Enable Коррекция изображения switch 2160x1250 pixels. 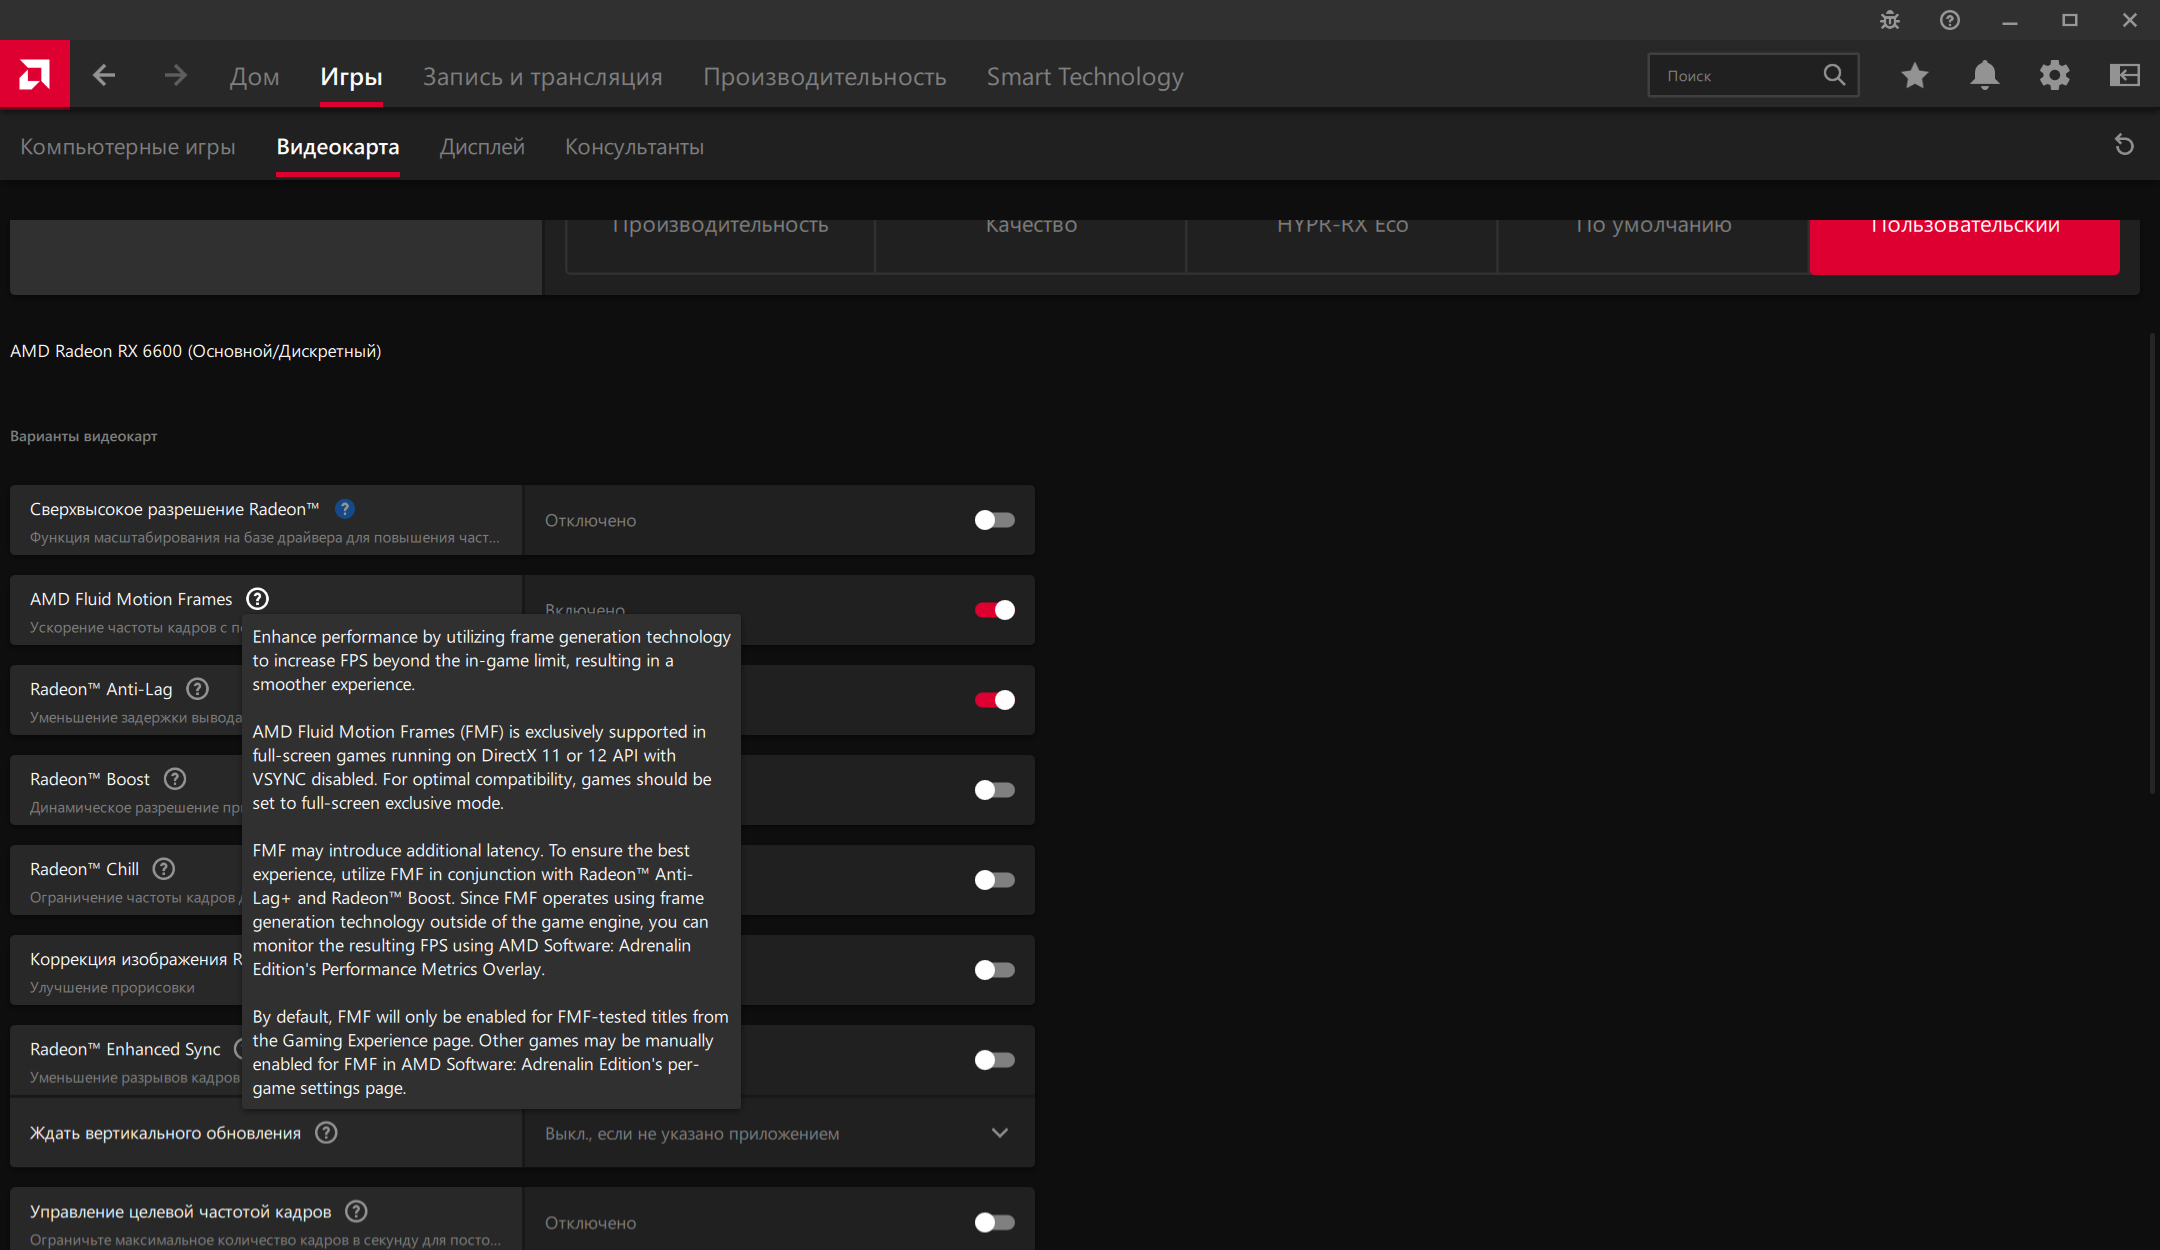(x=994, y=970)
